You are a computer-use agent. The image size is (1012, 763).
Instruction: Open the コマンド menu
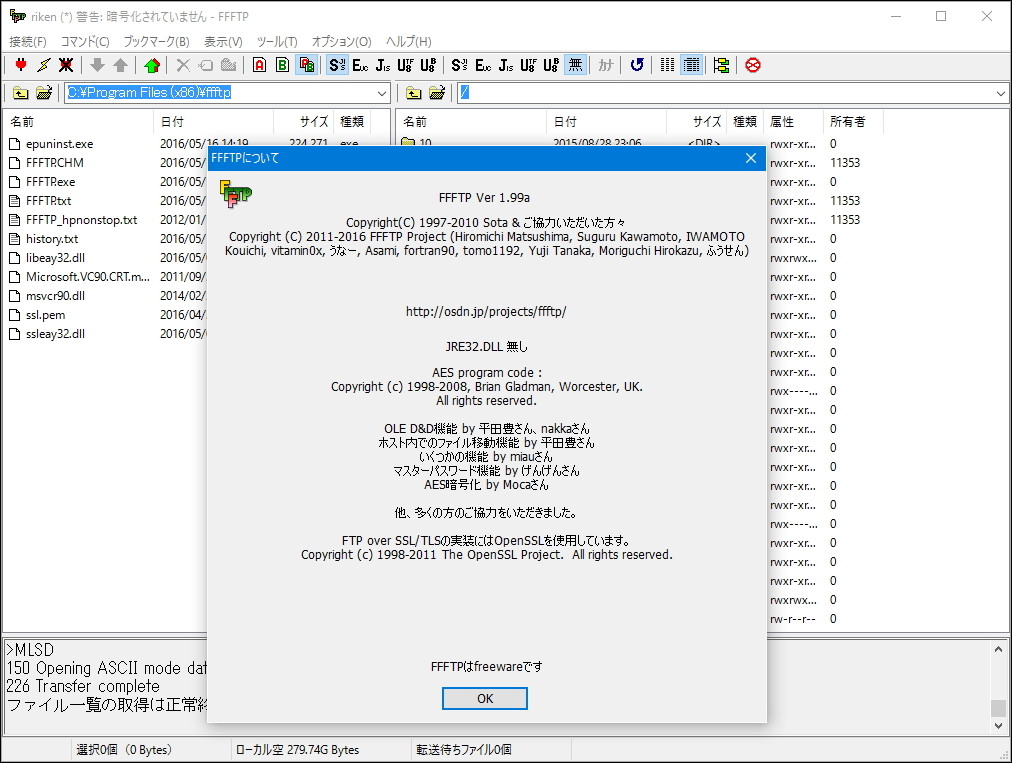[86, 41]
